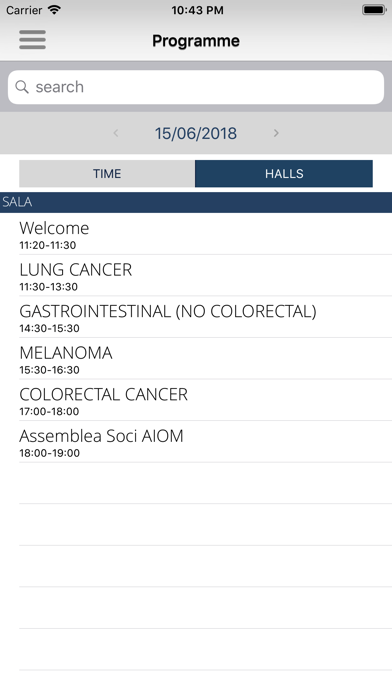Tap the Wi-Fi icon in status bar
The image size is (392, 696).
[55, 10]
